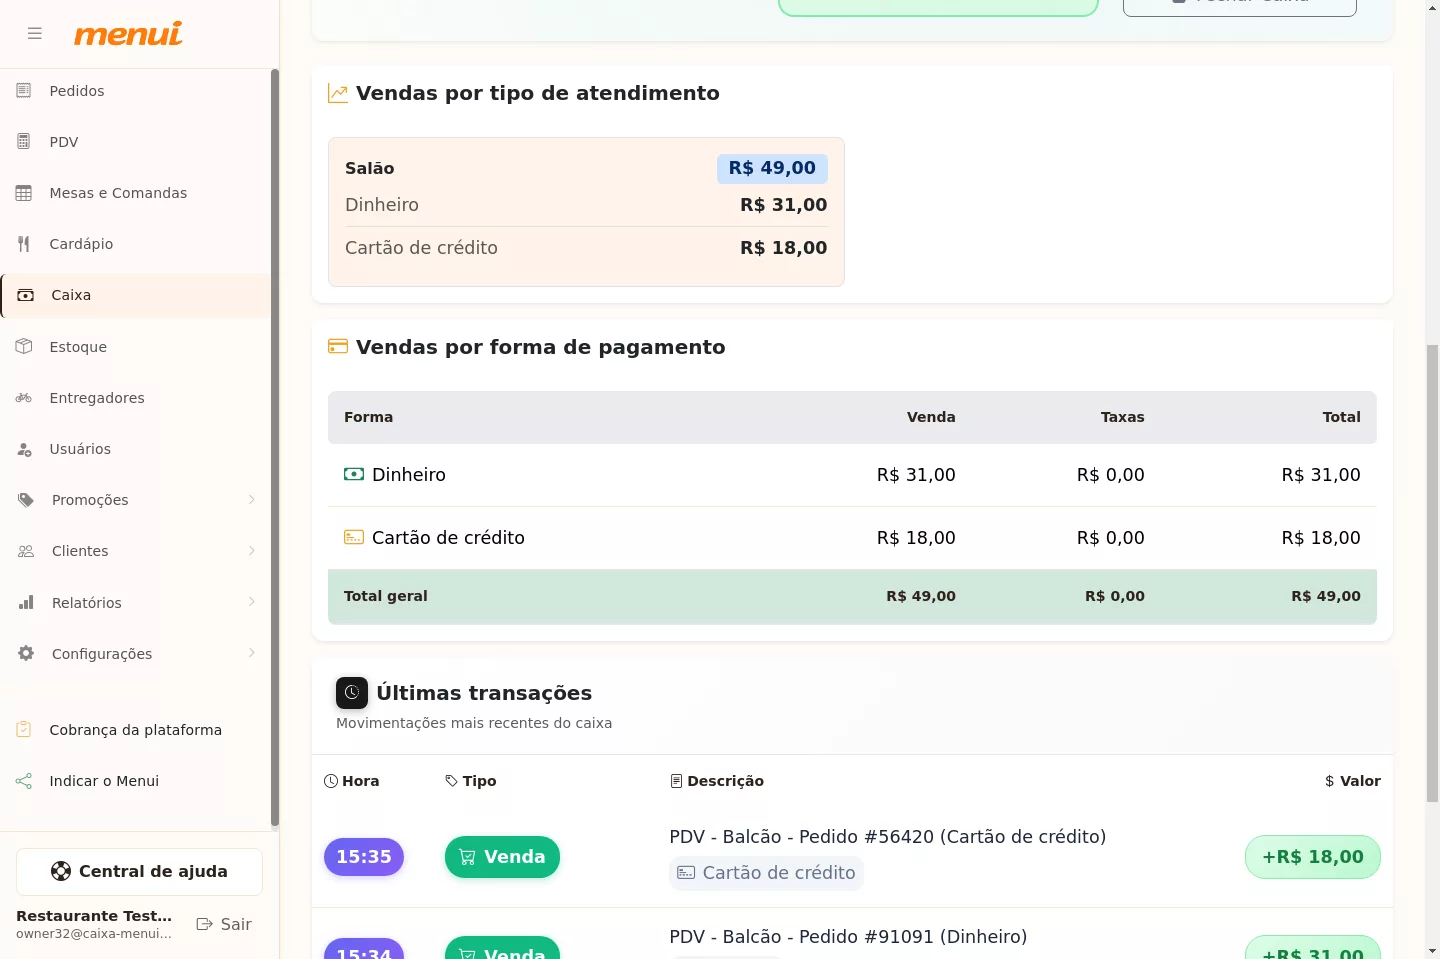Click the Estoque box icon

coord(24,347)
